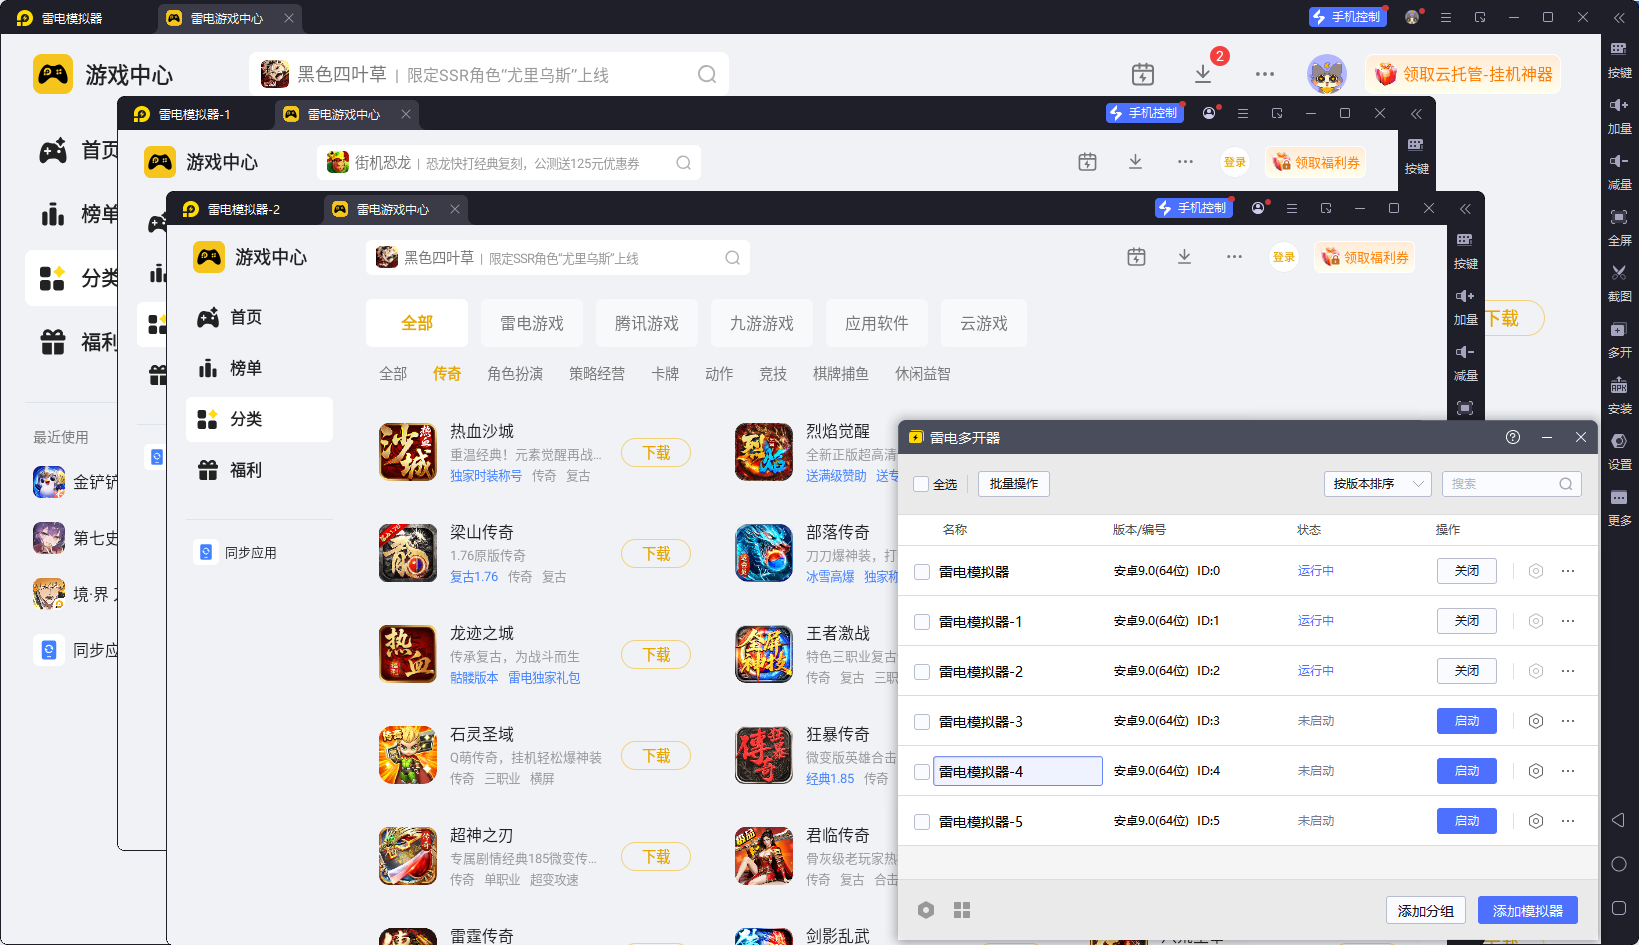The image size is (1639, 945).
Task: Start 雷电模拟器-4 with its 启动 button
Action: point(1467,771)
